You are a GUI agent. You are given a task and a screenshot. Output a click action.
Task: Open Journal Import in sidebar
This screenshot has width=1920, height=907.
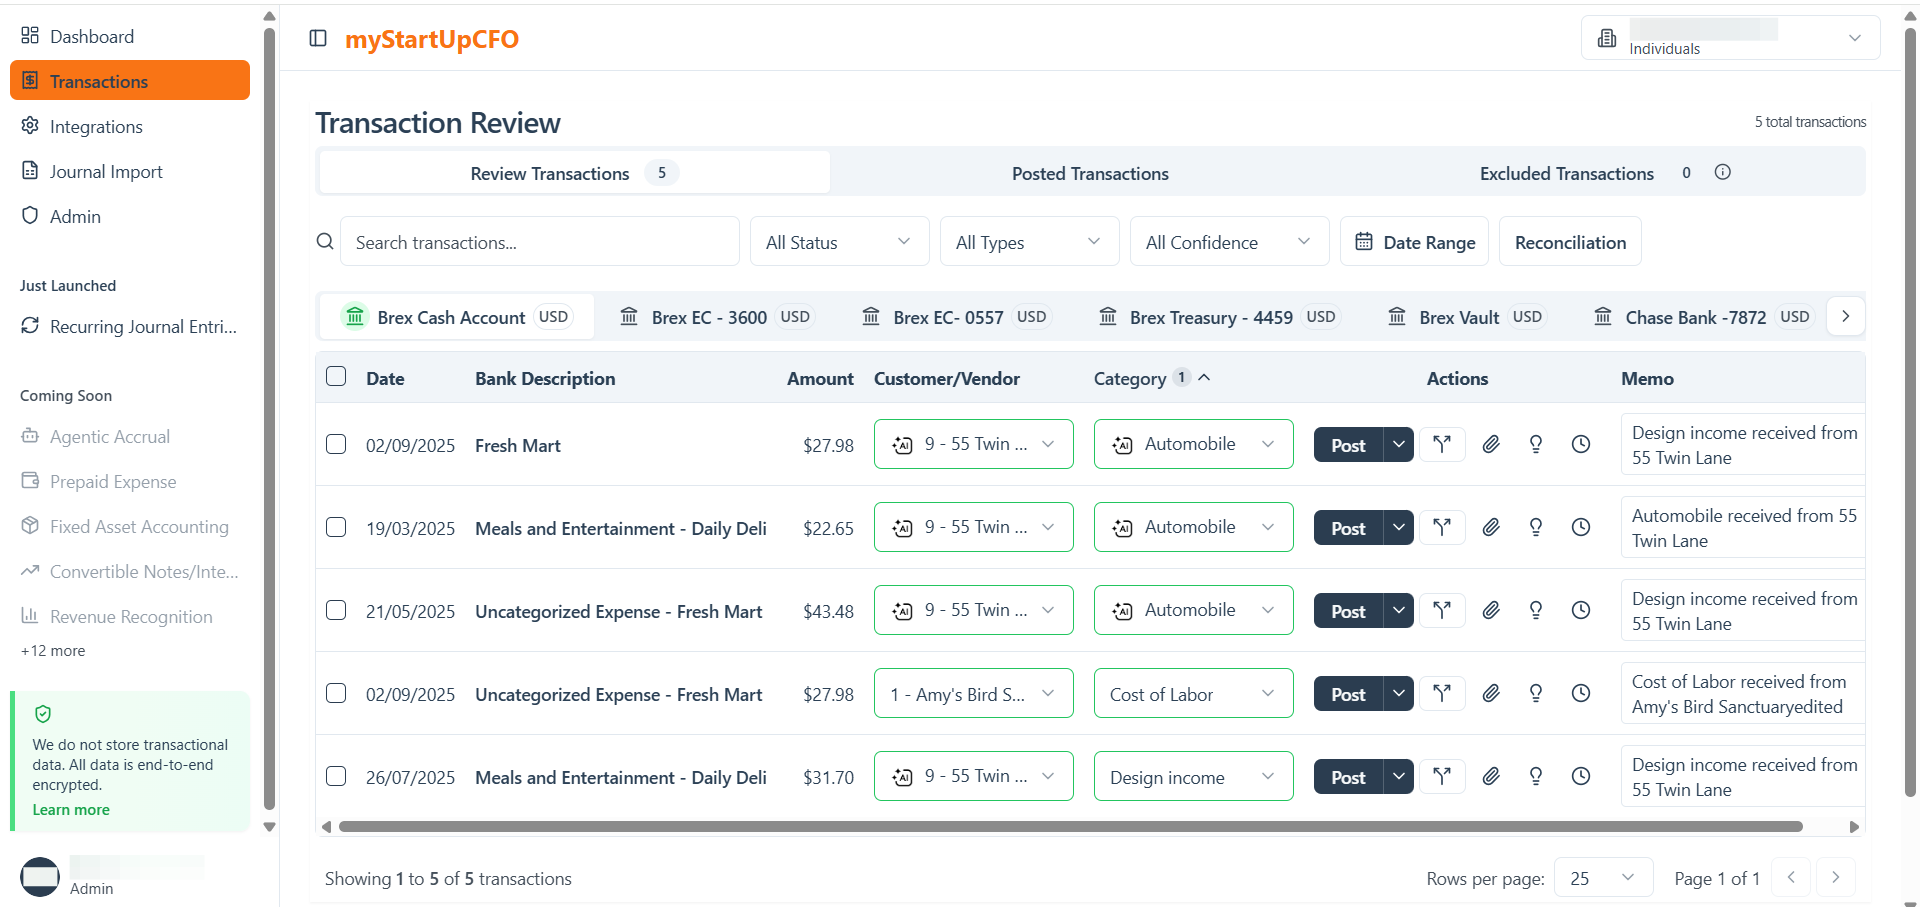[x=130, y=171]
